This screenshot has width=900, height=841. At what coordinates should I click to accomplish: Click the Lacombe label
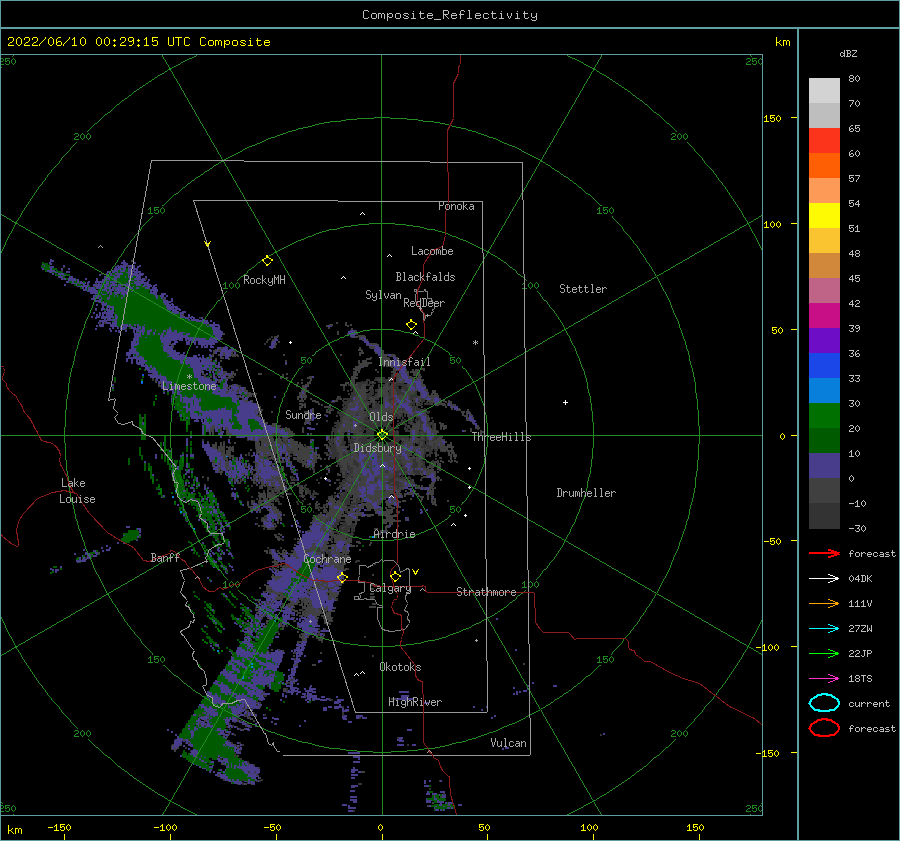(x=432, y=251)
